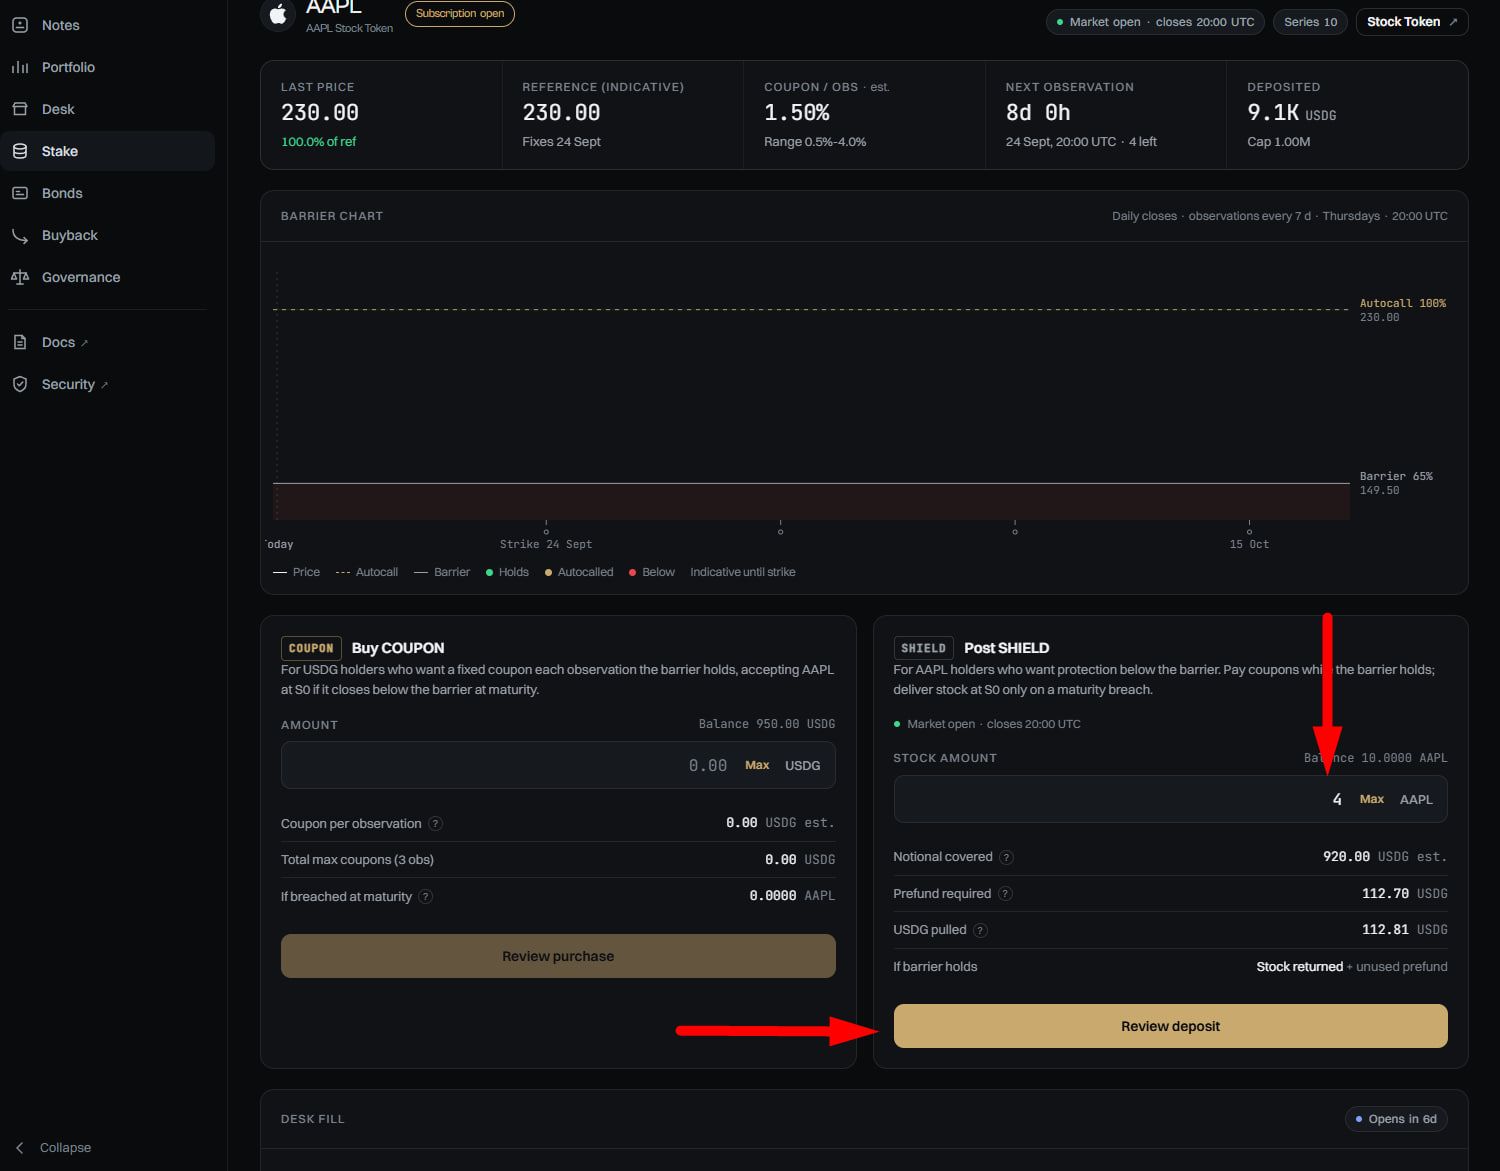The image size is (1500, 1171).
Task: Click help icon beside Coupon per observation
Action: tap(435, 824)
